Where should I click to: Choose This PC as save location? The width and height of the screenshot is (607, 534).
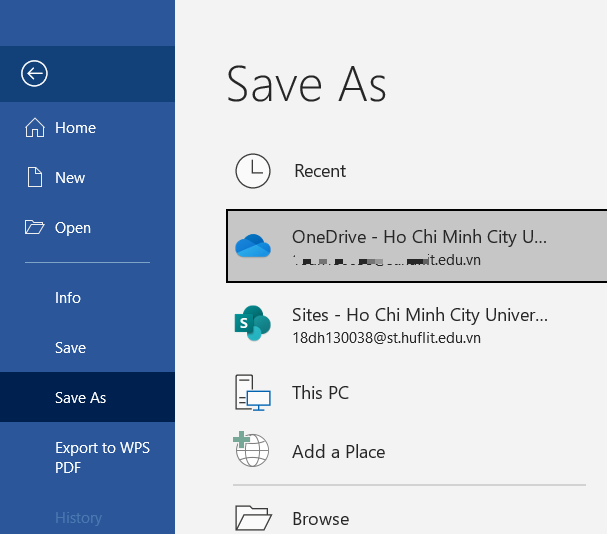coord(417,393)
